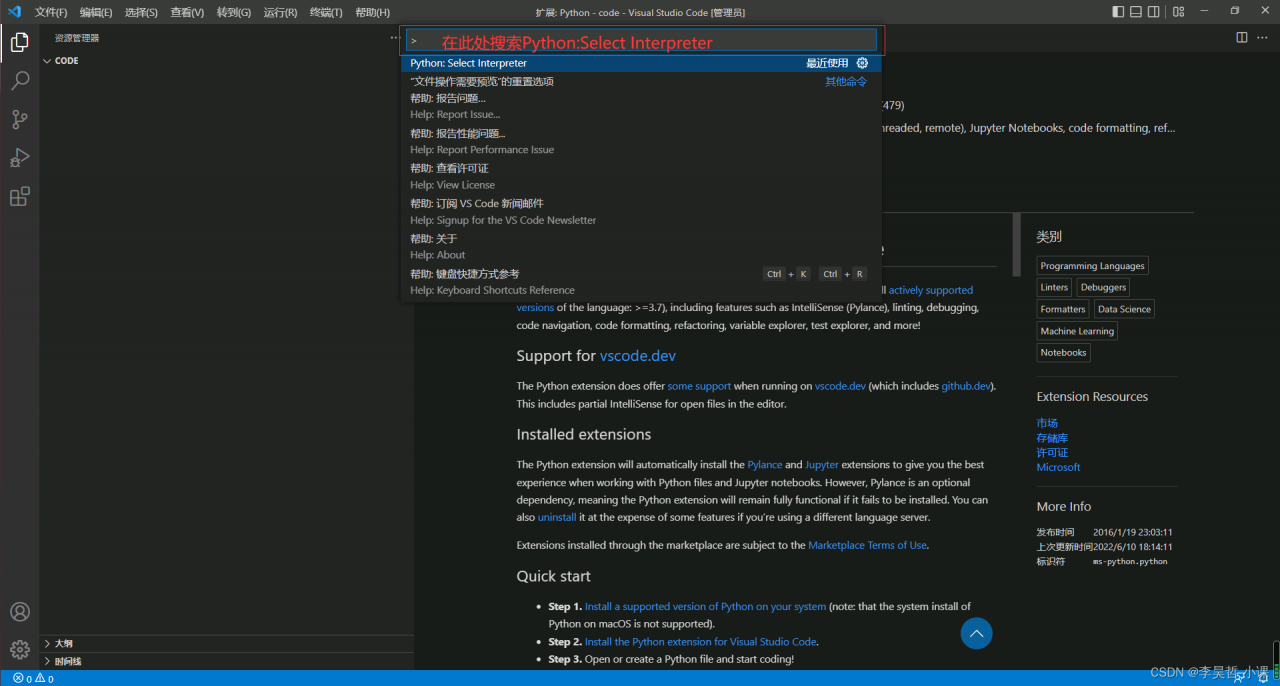The image size is (1280, 686).
Task: Toggle the primary side bar layout button
Action: pos(1118,12)
